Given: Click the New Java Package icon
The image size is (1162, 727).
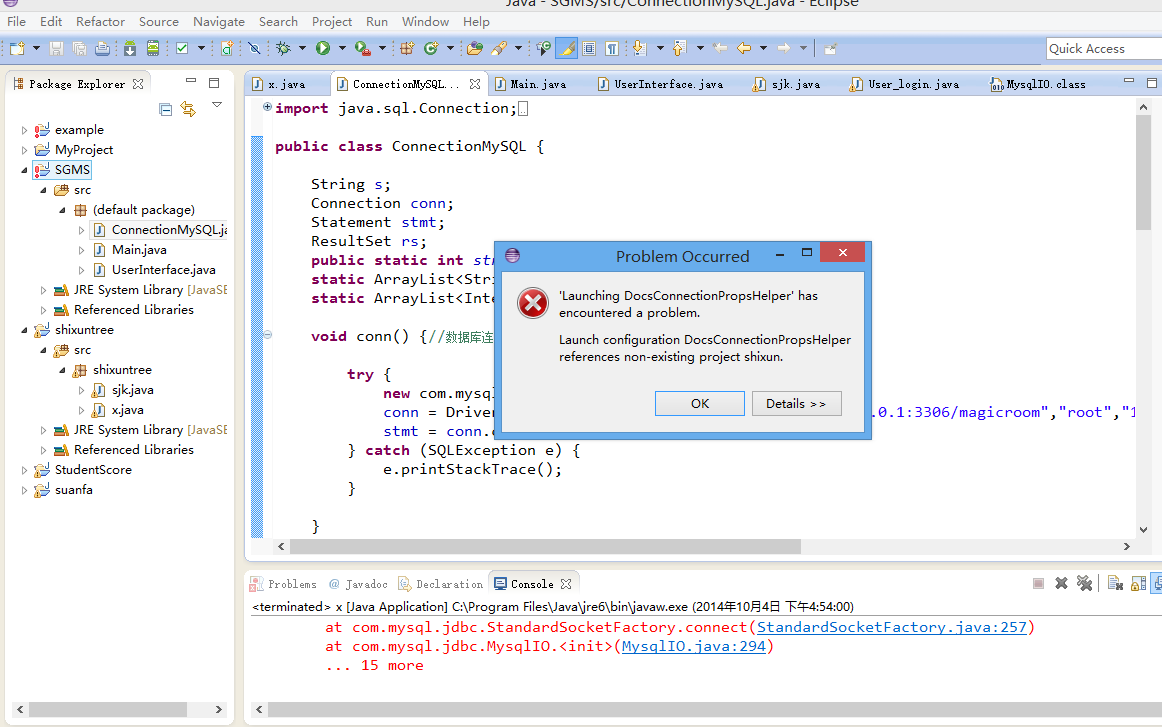Looking at the screenshot, I should click(x=407, y=48).
